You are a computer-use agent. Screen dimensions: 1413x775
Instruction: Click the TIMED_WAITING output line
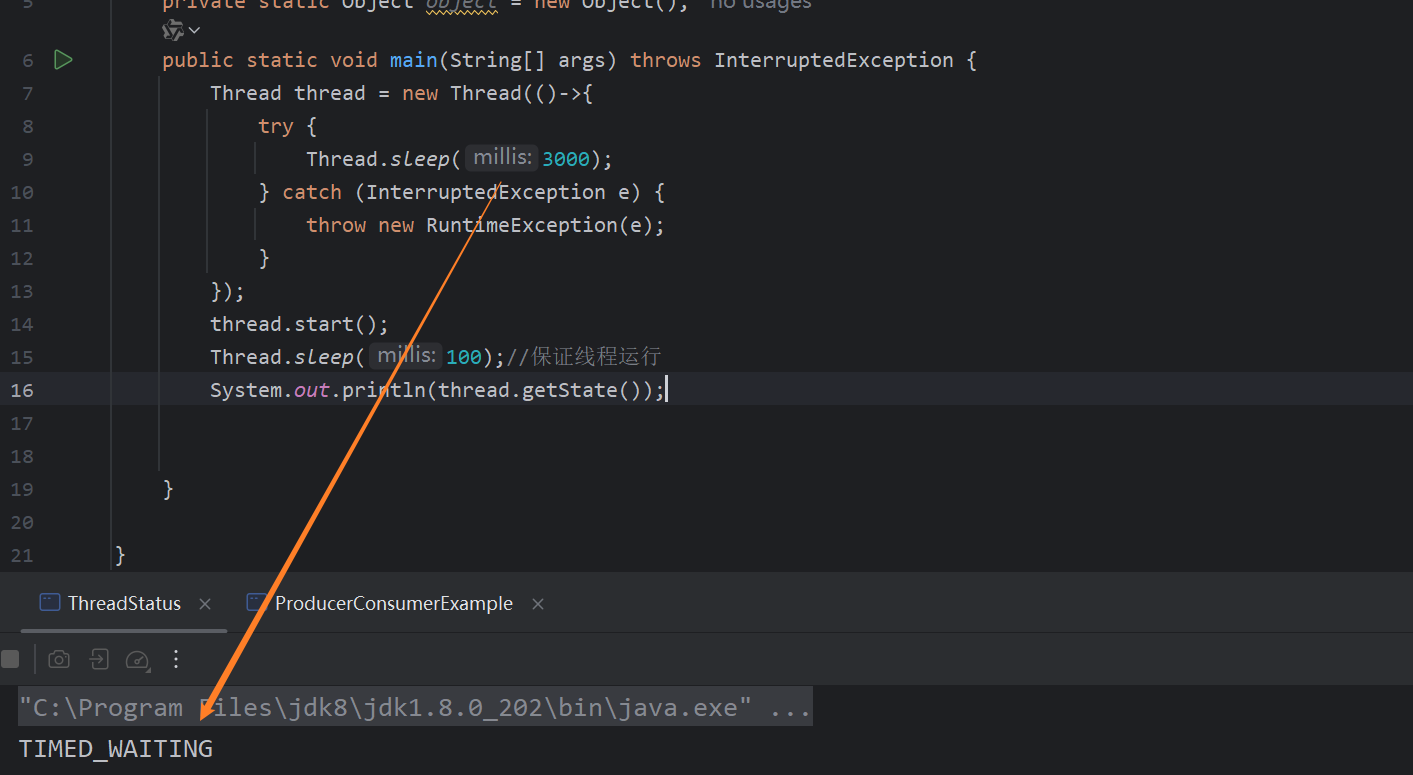tap(116, 748)
